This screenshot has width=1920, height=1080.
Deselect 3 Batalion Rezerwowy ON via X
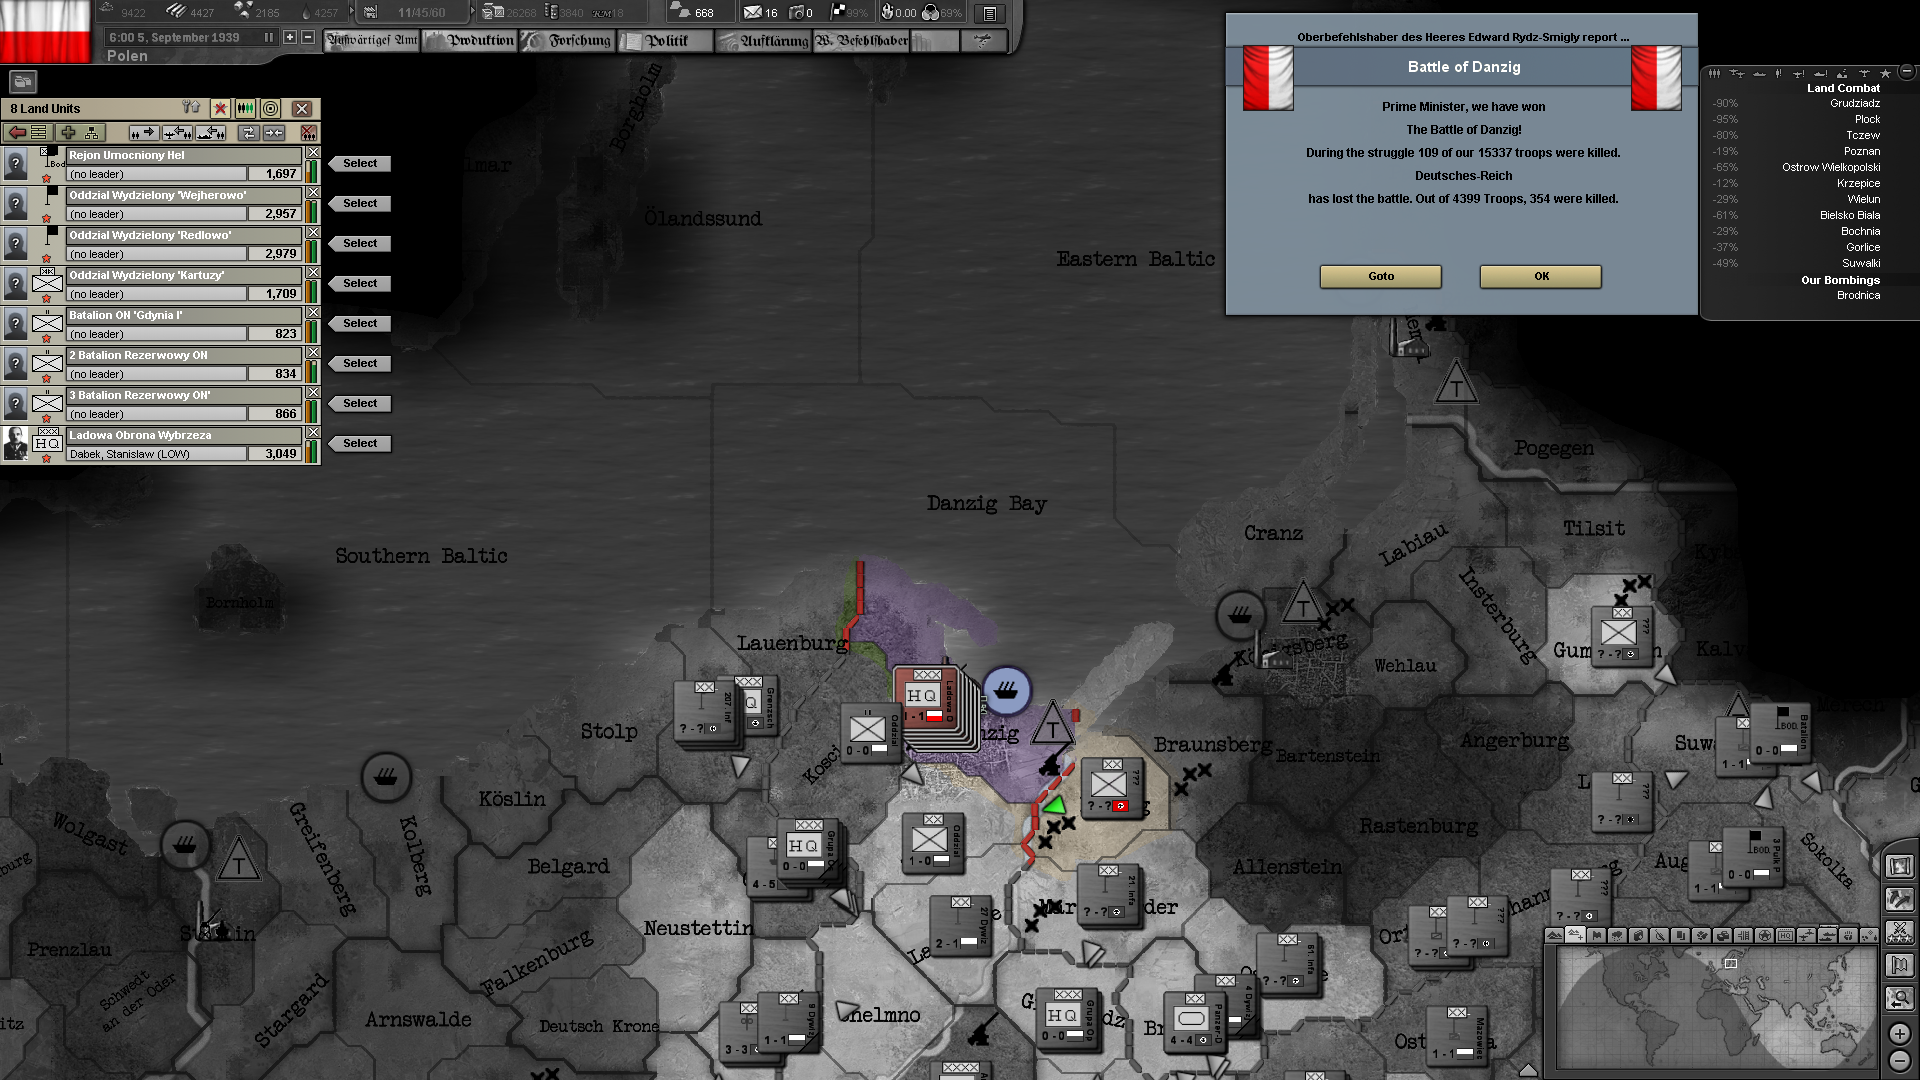313,393
